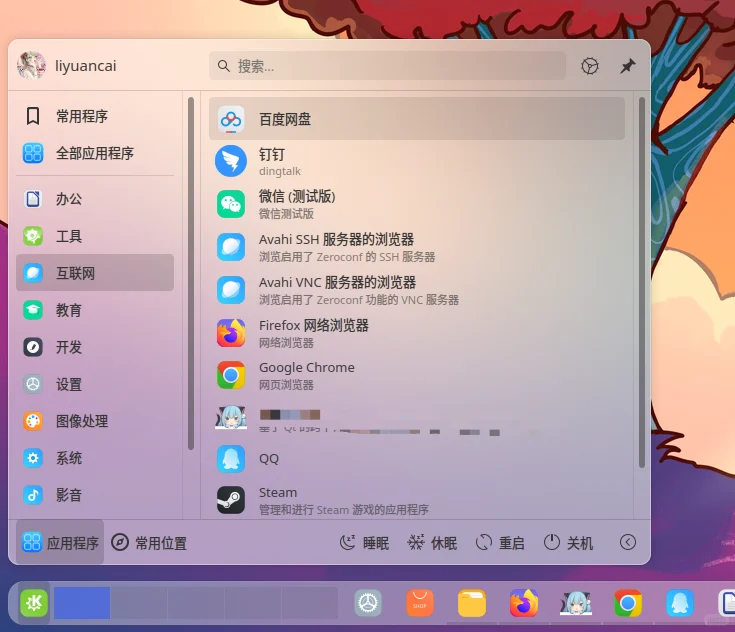Switch to 常用位置 places tab

[149, 542]
